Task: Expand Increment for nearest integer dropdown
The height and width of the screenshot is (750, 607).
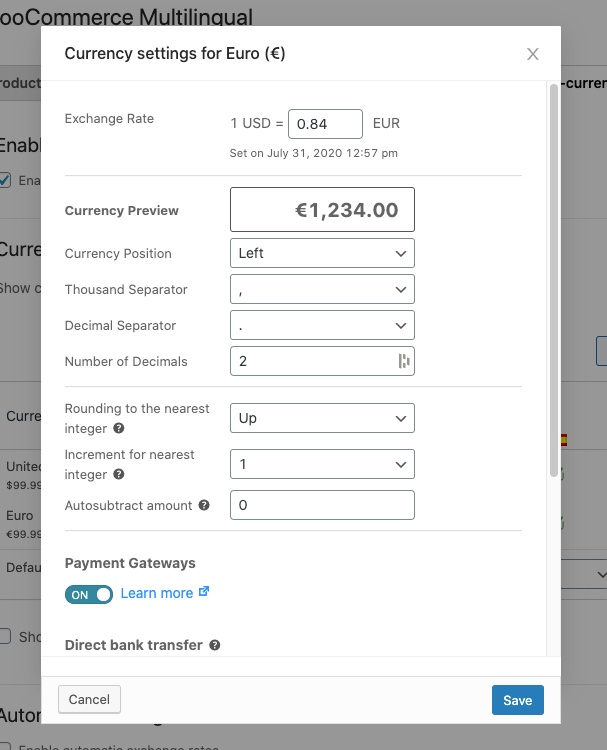Action: tap(322, 464)
